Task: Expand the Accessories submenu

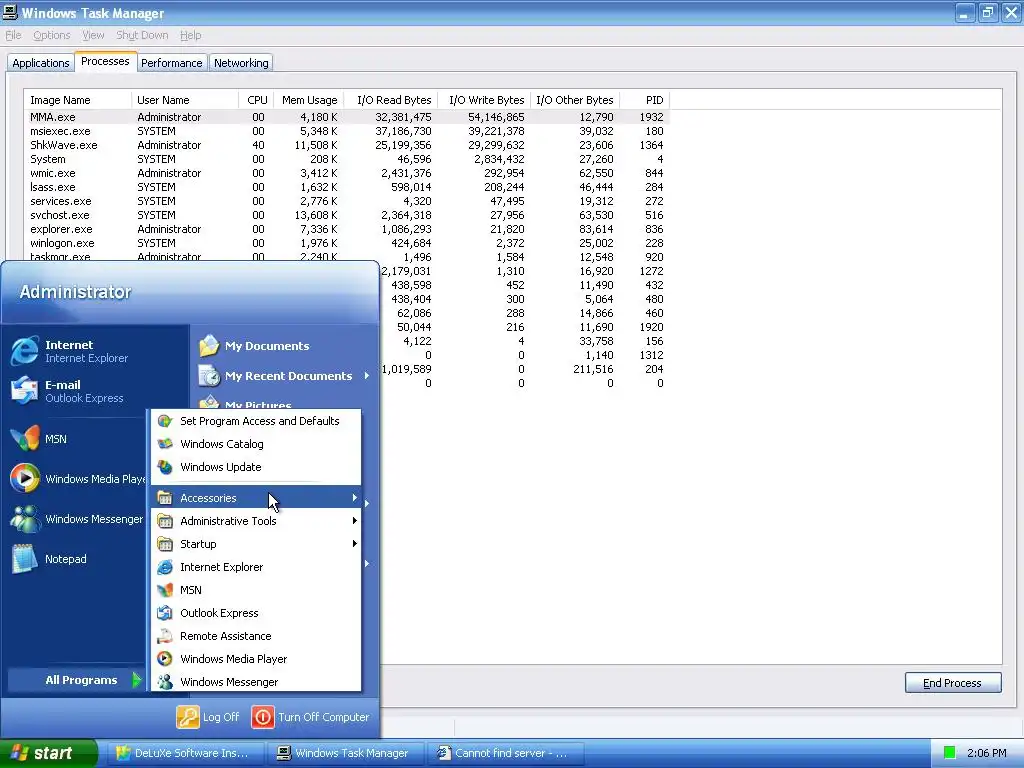Action: 256,498
